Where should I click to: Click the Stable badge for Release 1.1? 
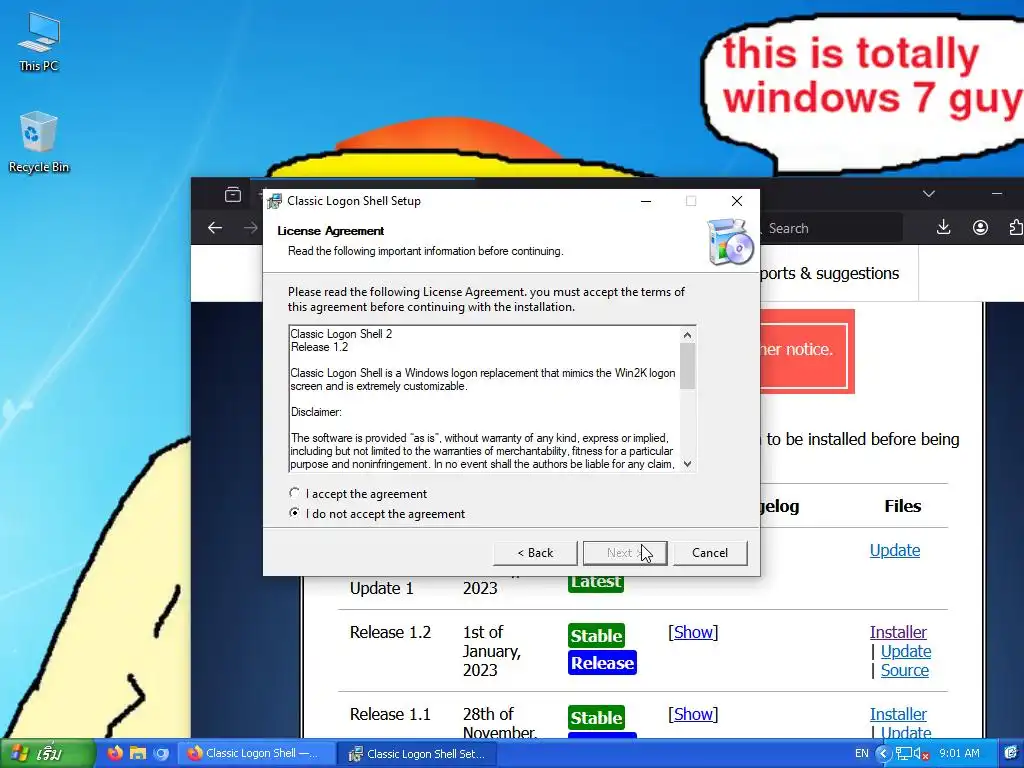[596, 717]
